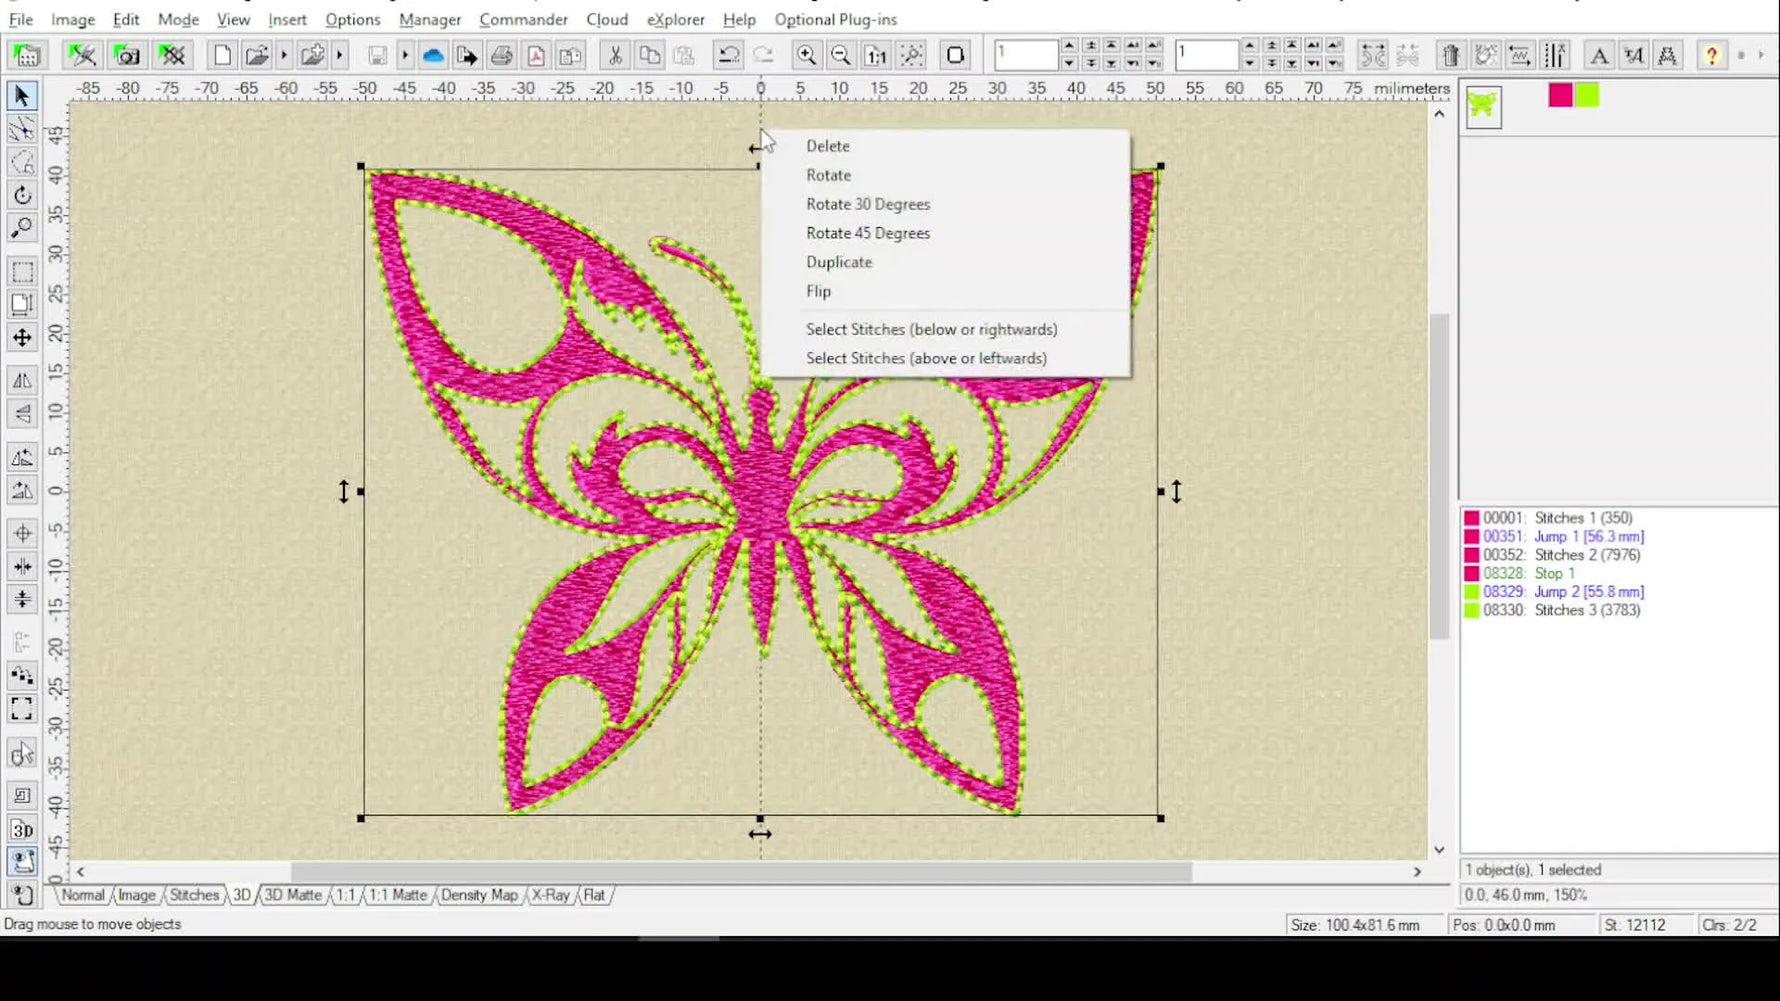This screenshot has height=1001, width=1780.
Task: Open the File menu
Action: [20, 19]
